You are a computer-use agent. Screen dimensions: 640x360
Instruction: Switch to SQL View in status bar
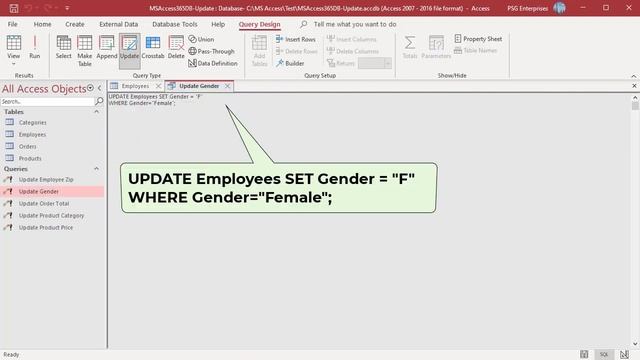(x=604, y=354)
